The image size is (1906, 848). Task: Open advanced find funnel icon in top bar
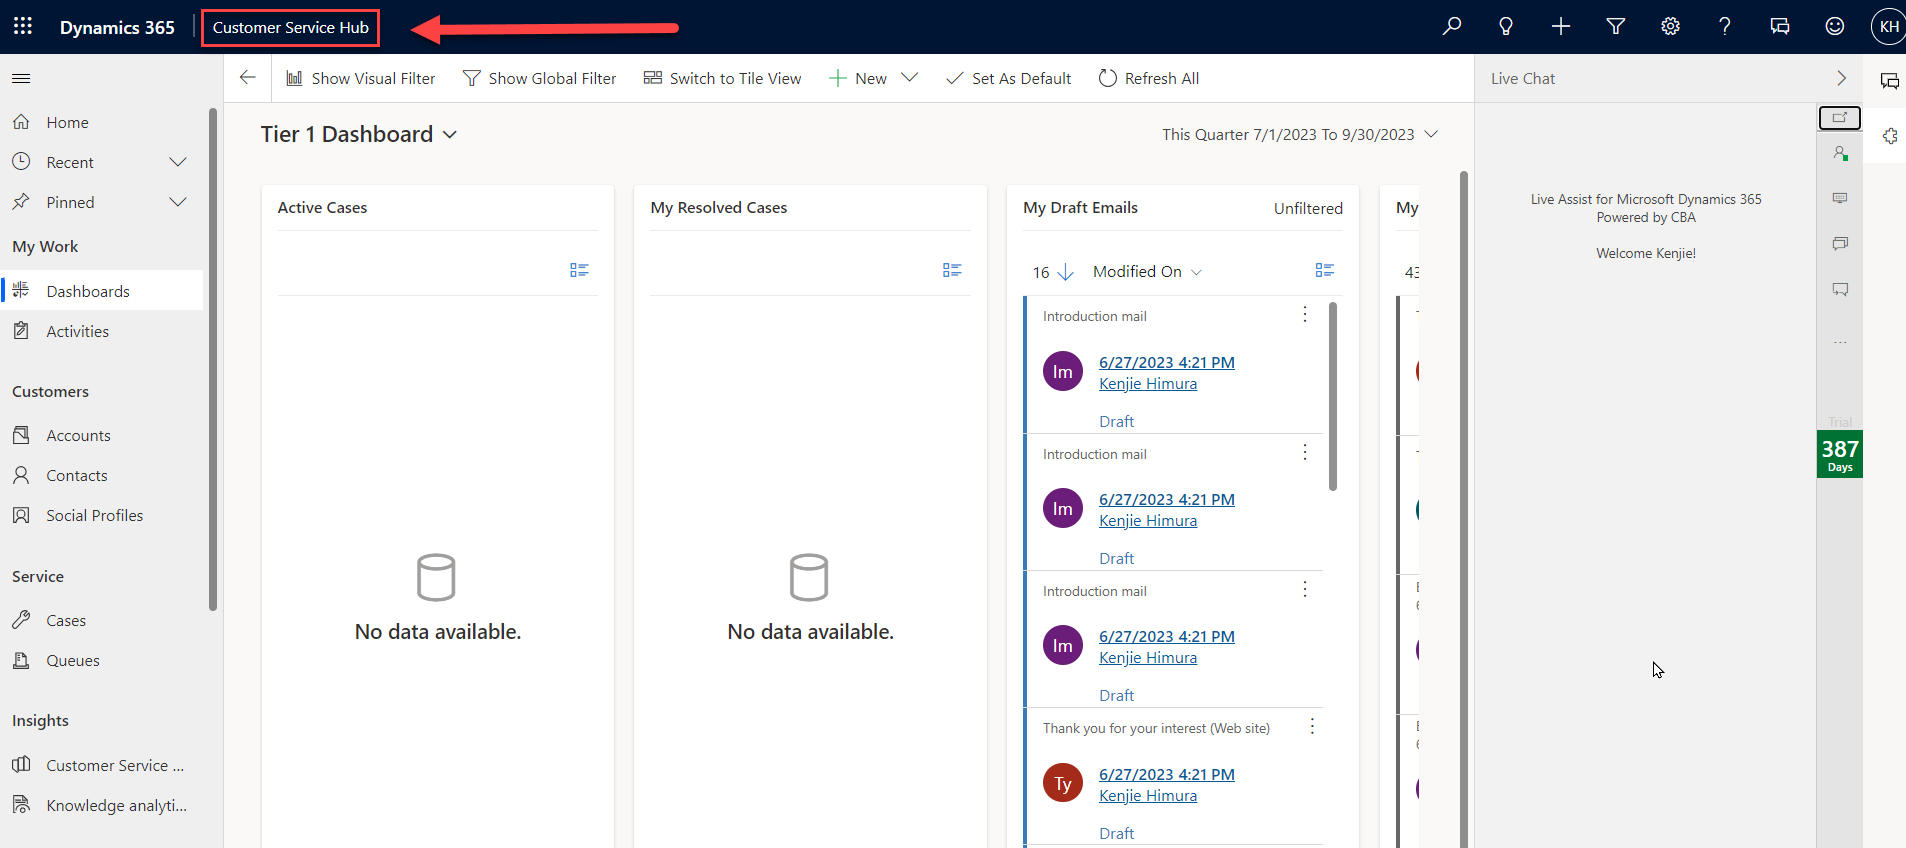tap(1616, 26)
